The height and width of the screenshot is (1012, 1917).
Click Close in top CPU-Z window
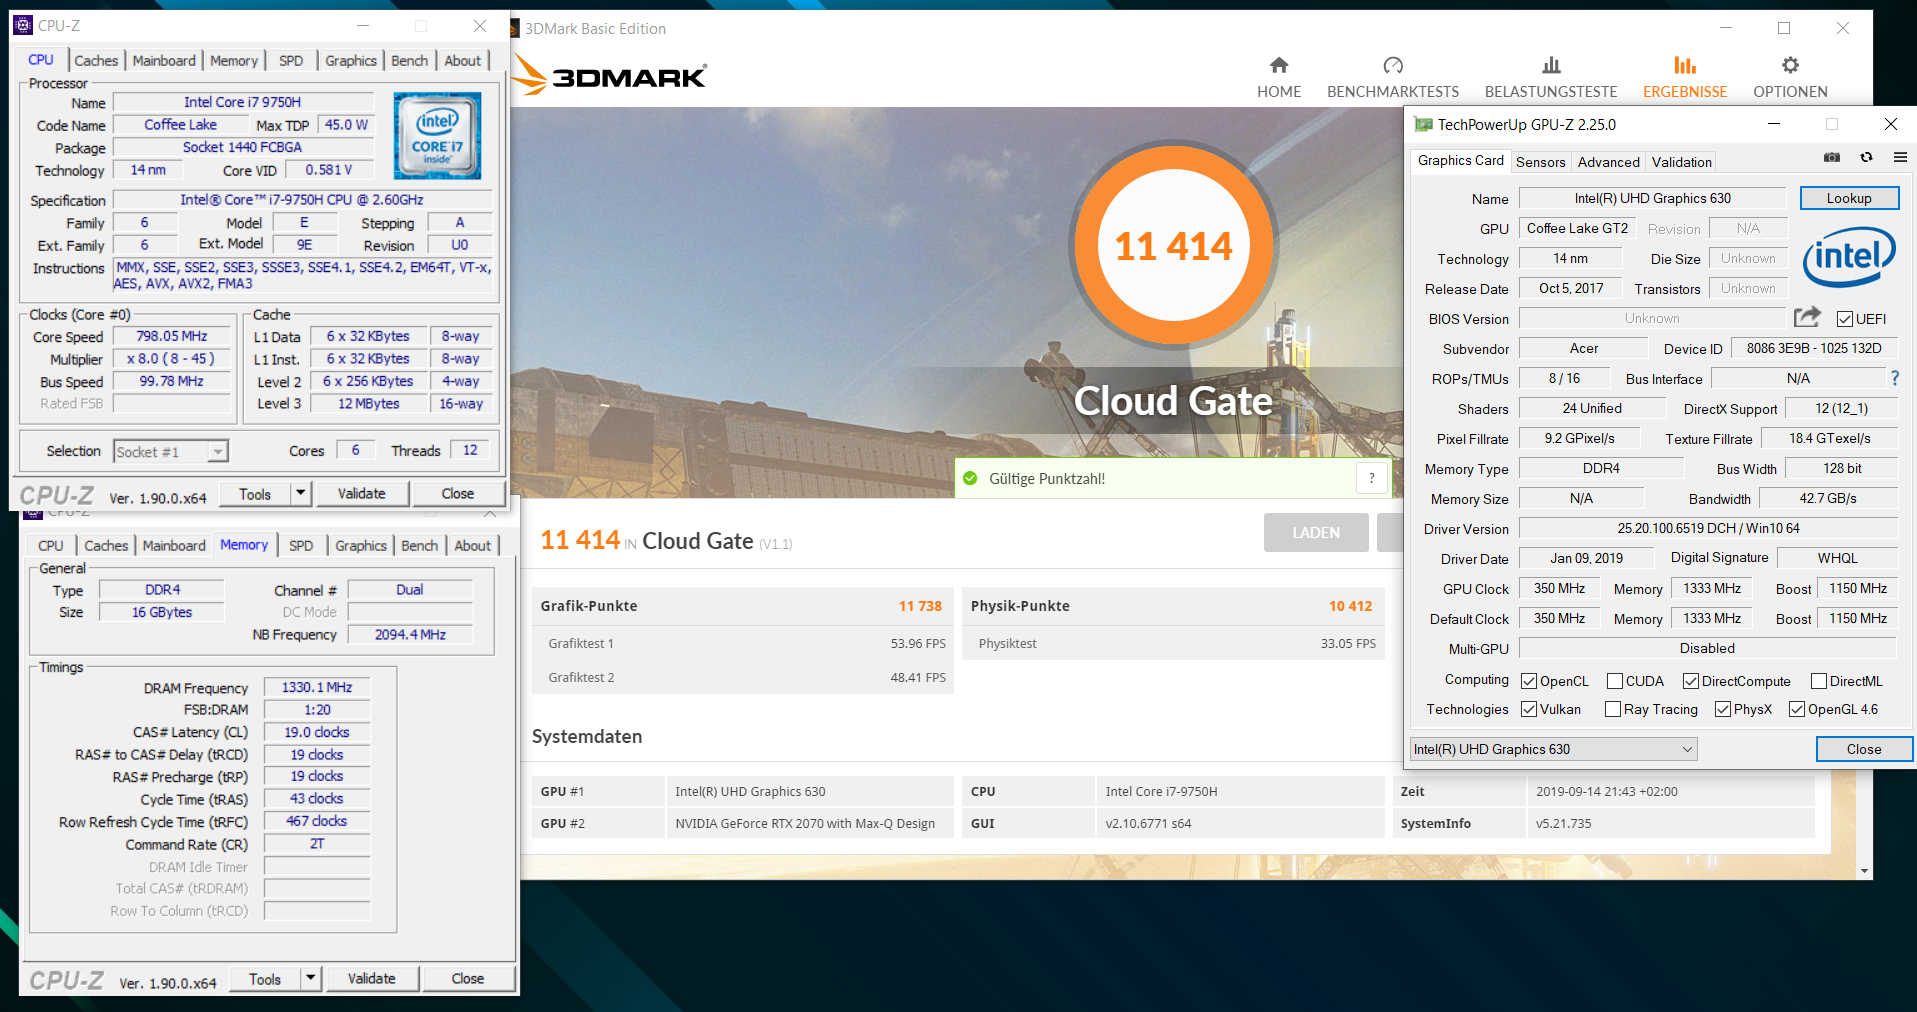pos(458,493)
